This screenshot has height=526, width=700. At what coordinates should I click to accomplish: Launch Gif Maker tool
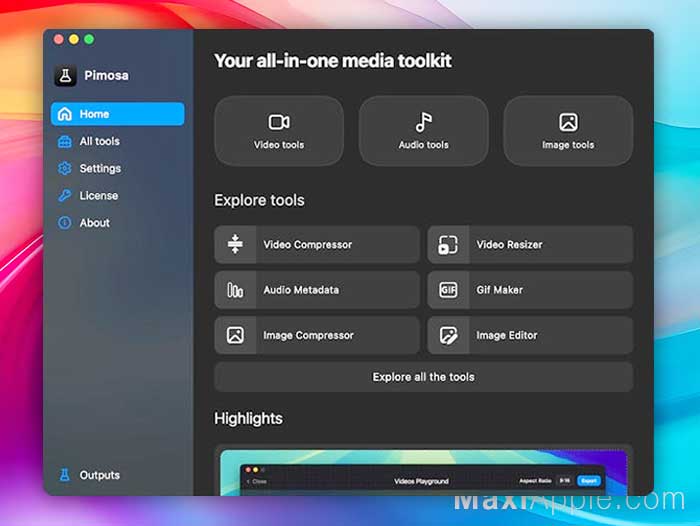pos(530,290)
